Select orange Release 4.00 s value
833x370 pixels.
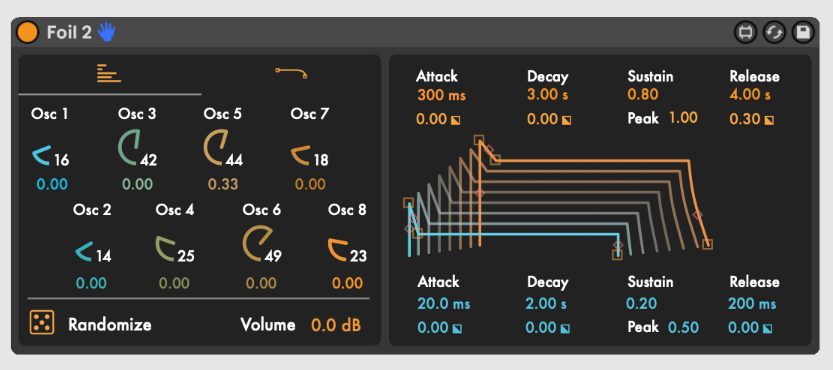[750, 95]
